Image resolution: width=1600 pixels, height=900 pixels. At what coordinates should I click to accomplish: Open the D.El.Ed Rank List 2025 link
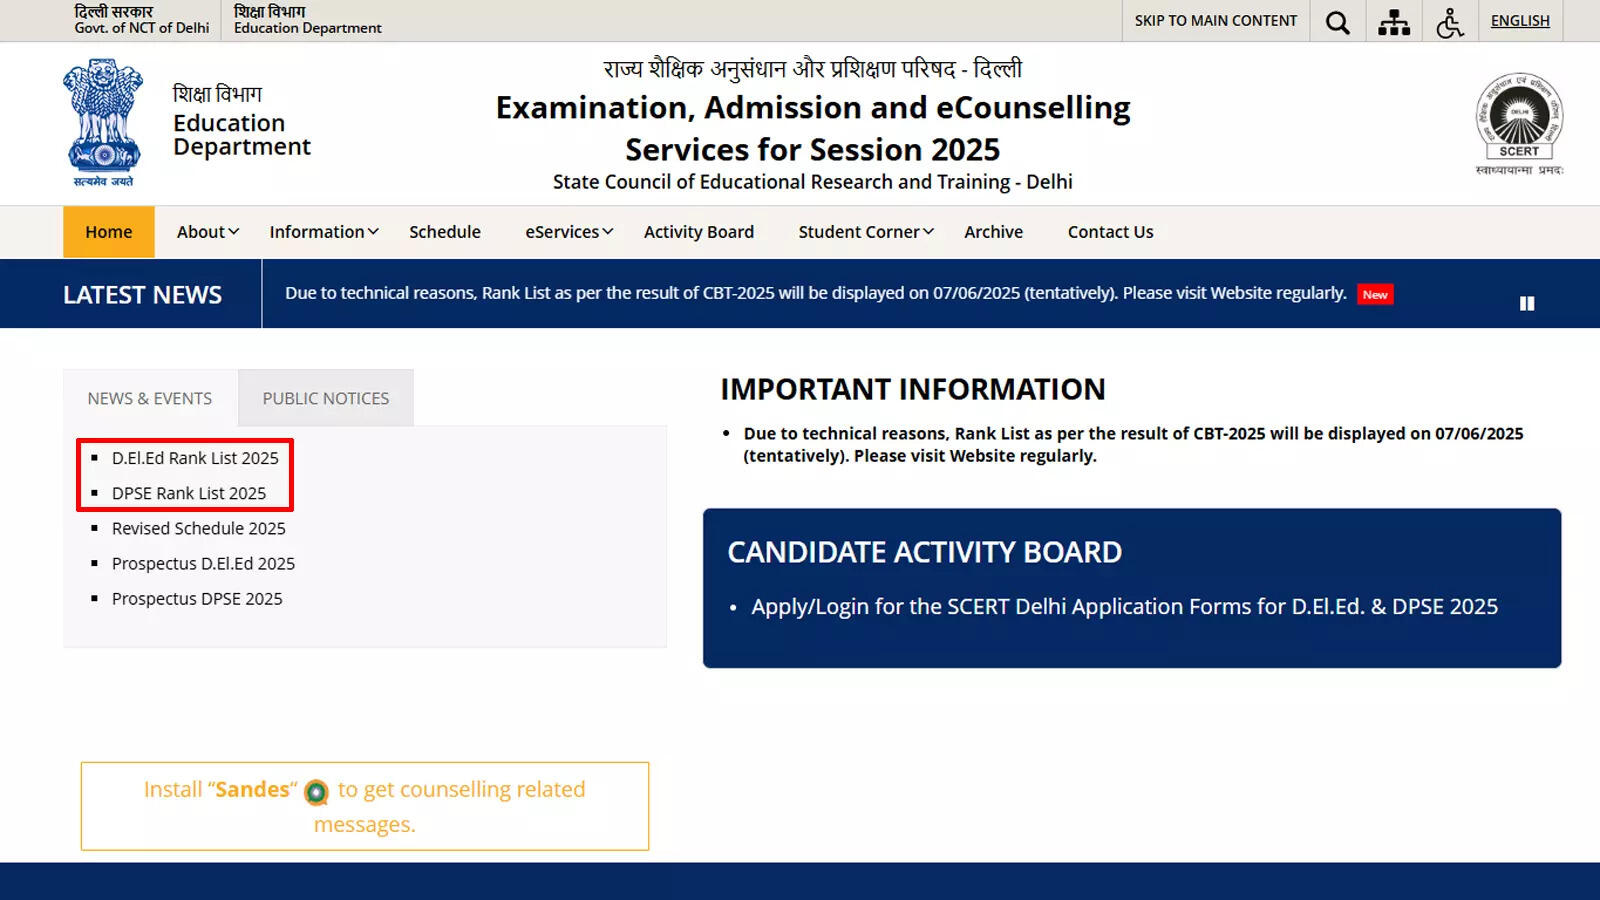[x=195, y=458]
